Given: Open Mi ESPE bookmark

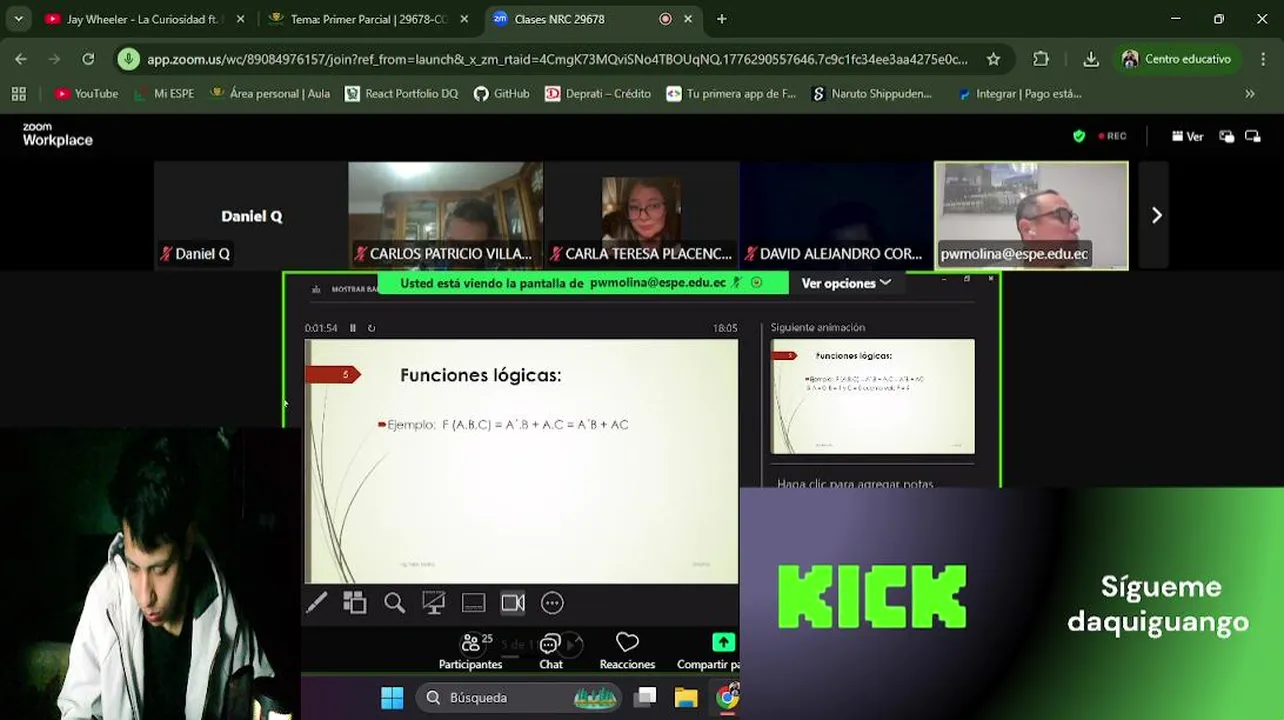Looking at the screenshot, I should [x=163, y=94].
